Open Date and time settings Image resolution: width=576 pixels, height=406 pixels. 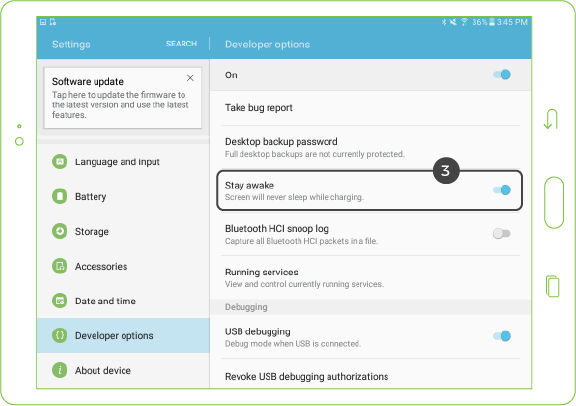(x=123, y=301)
